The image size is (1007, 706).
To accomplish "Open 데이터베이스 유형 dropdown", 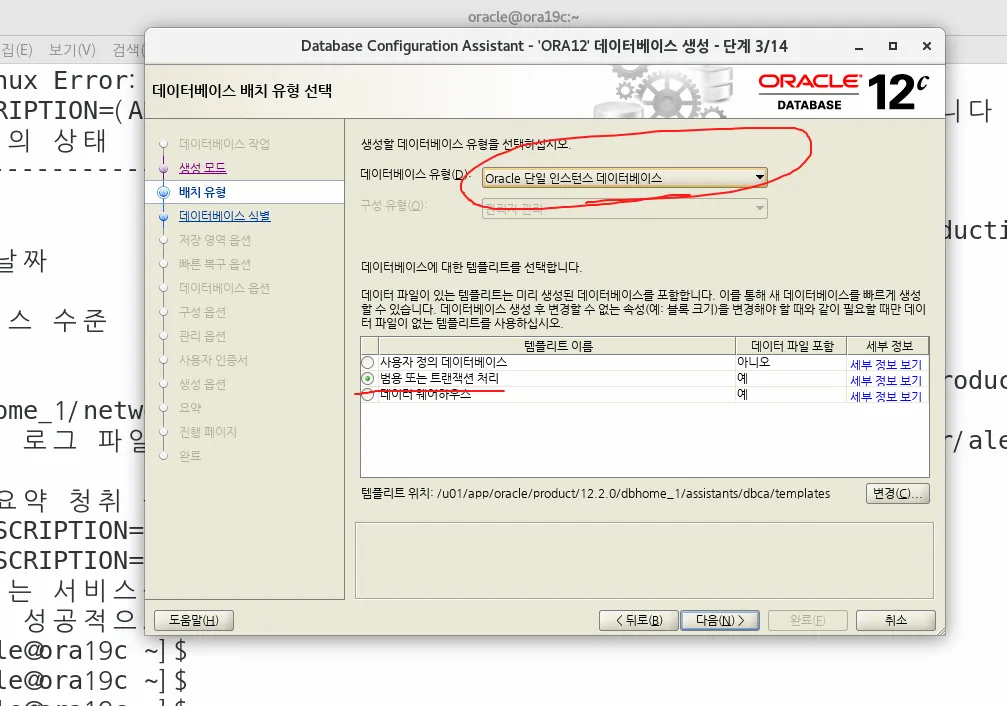I will point(624,177).
